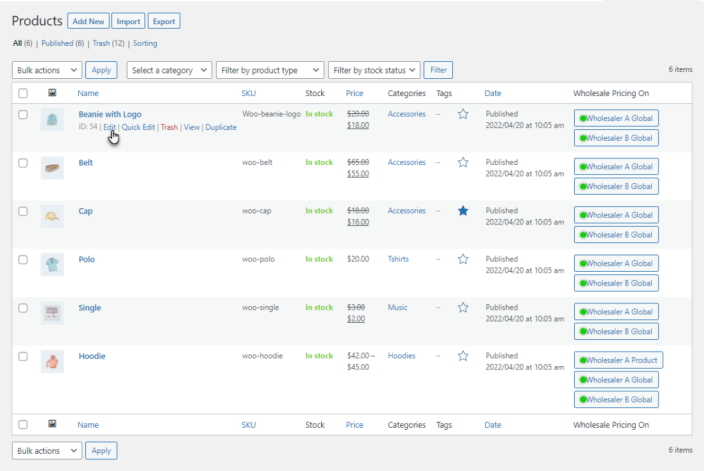Toggle featured star for Beanie with Logo
Image resolution: width=704 pixels, height=471 pixels.
pos(463,115)
